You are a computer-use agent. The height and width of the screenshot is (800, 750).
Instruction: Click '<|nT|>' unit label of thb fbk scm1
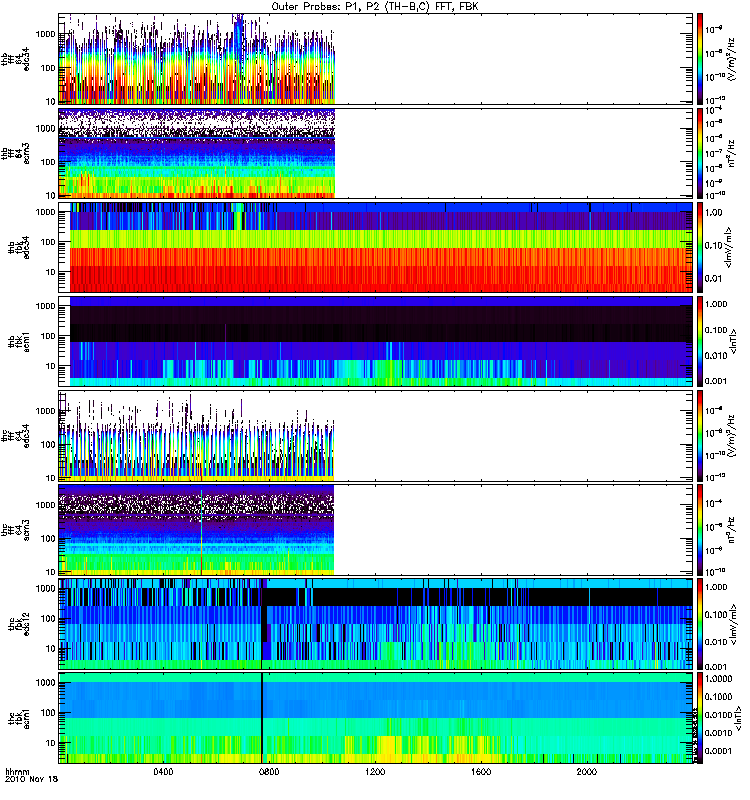click(733, 342)
